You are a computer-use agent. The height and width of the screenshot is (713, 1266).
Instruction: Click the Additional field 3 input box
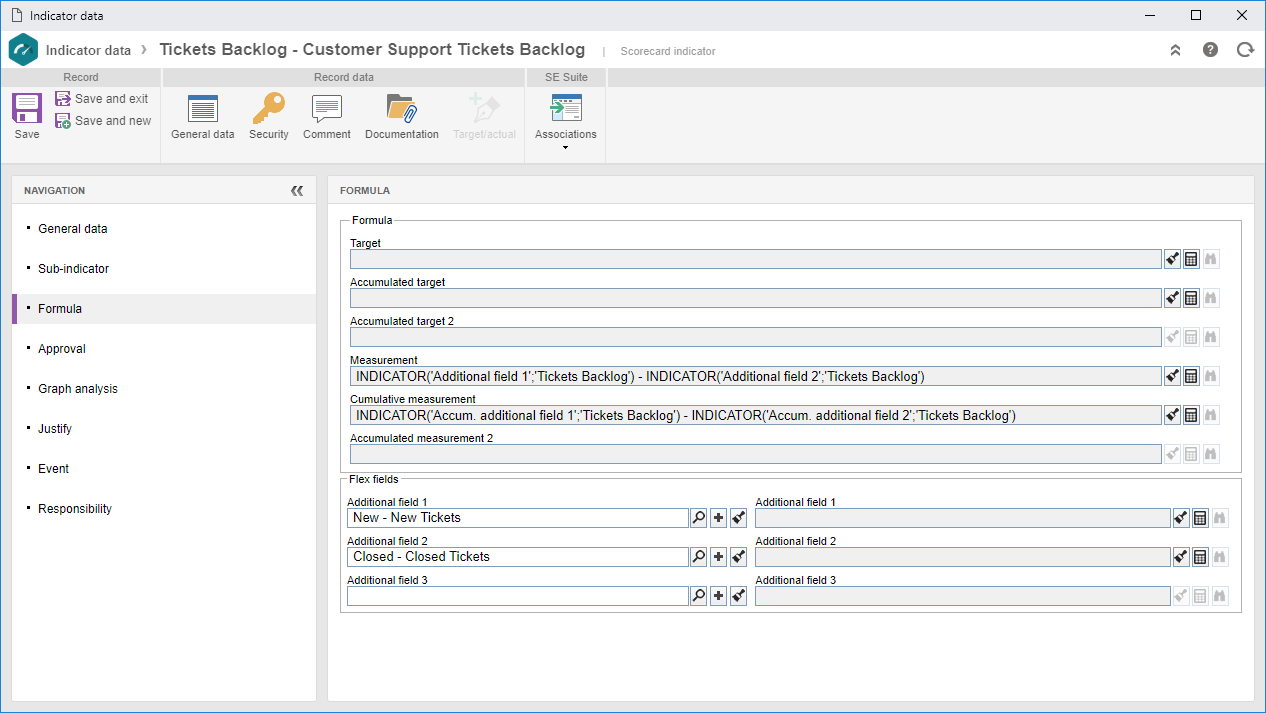(x=517, y=596)
